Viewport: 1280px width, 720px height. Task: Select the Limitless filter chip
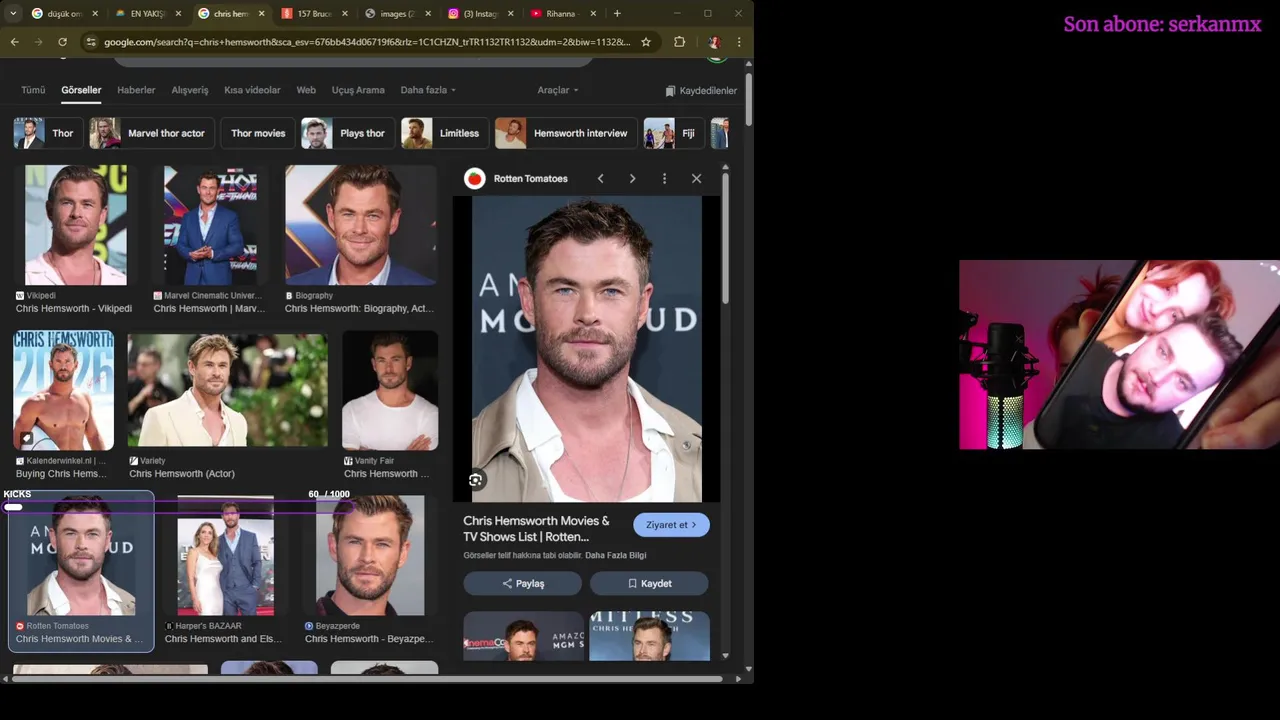(x=444, y=133)
